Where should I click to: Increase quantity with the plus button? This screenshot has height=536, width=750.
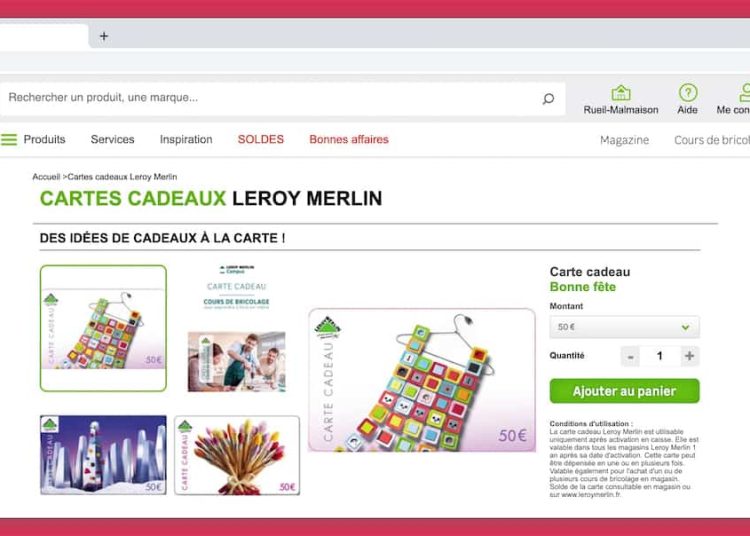[689, 356]
